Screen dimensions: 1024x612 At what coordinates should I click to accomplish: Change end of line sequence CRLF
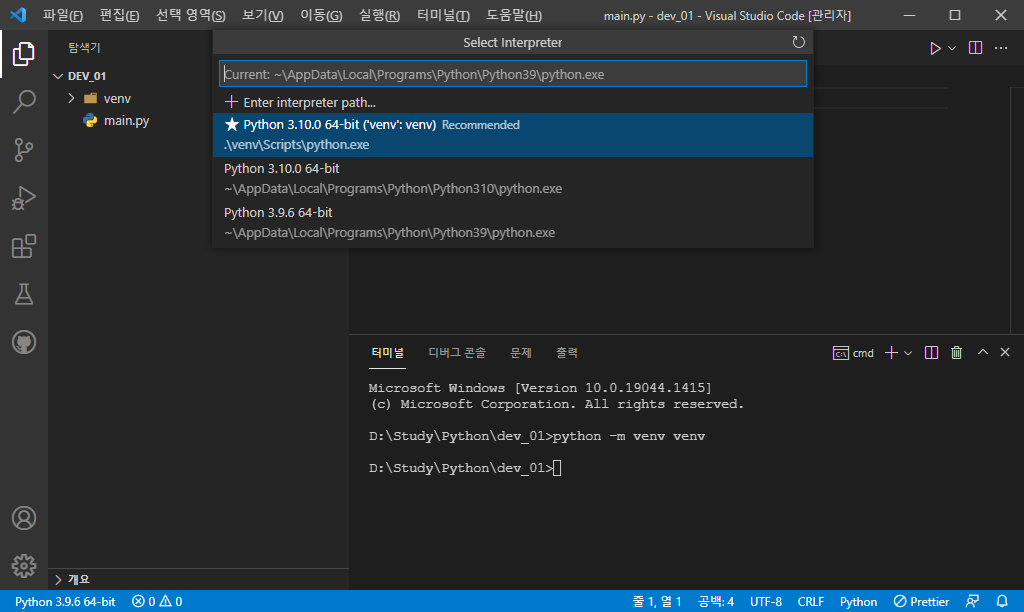click(810, 602)
